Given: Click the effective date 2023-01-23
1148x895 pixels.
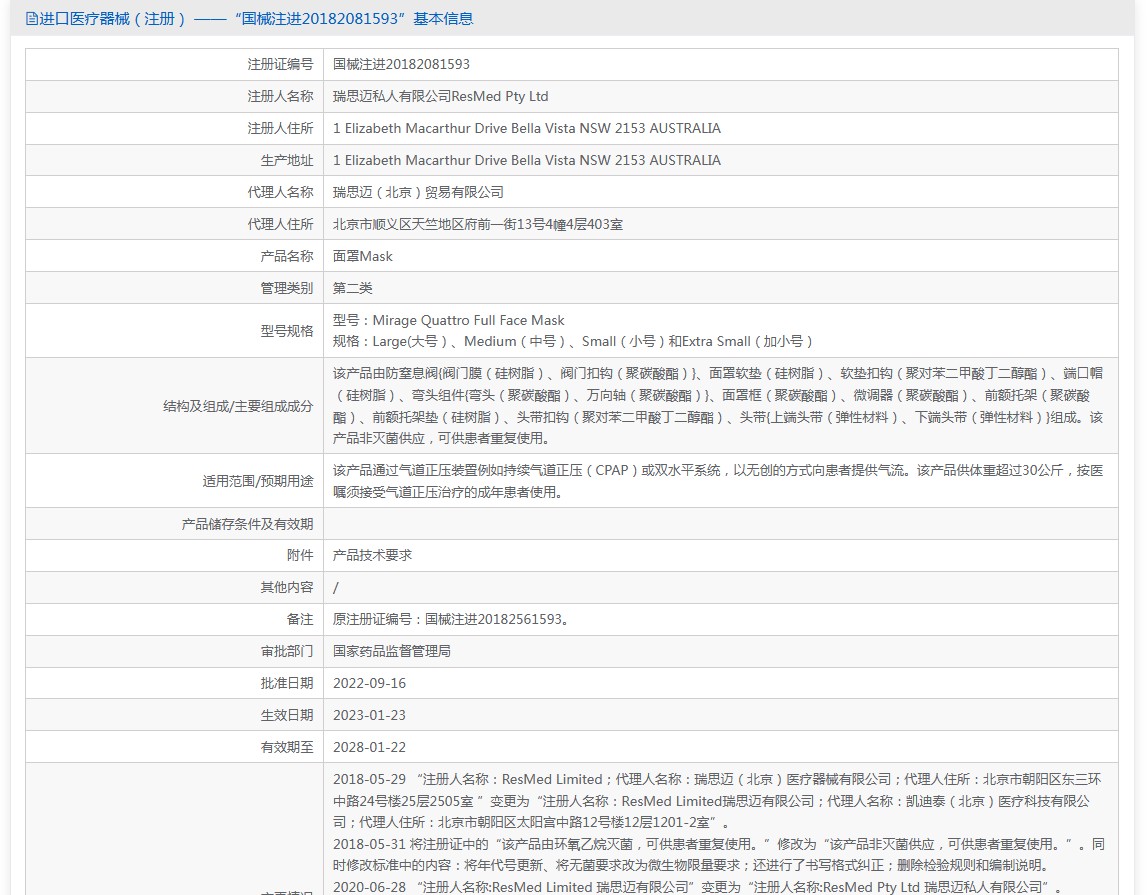Looking at the screenshot, I should click(x=369, y=715).
